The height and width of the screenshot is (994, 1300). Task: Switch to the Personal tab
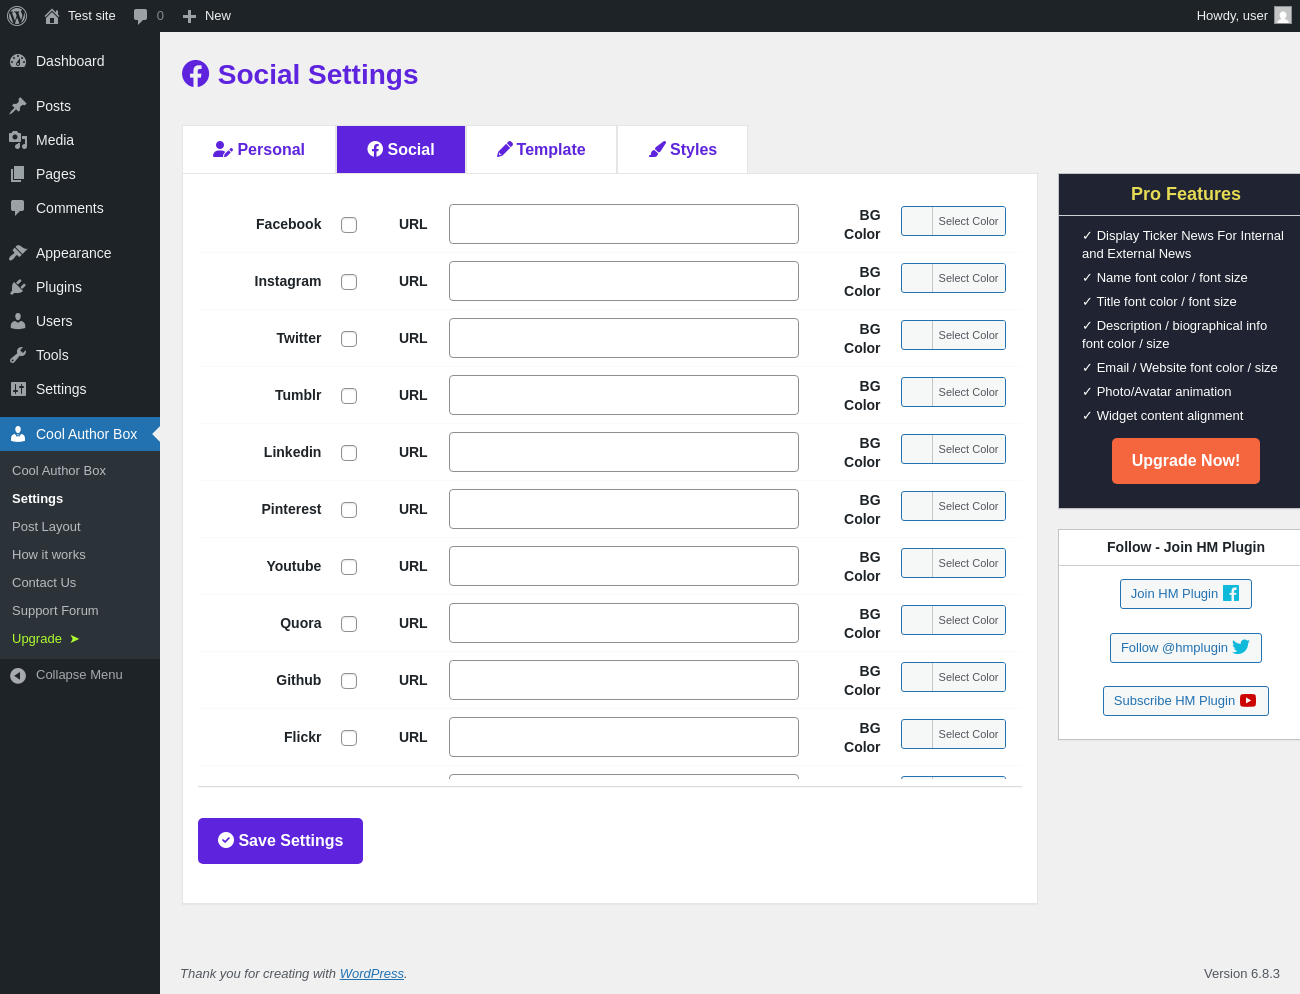259,149
